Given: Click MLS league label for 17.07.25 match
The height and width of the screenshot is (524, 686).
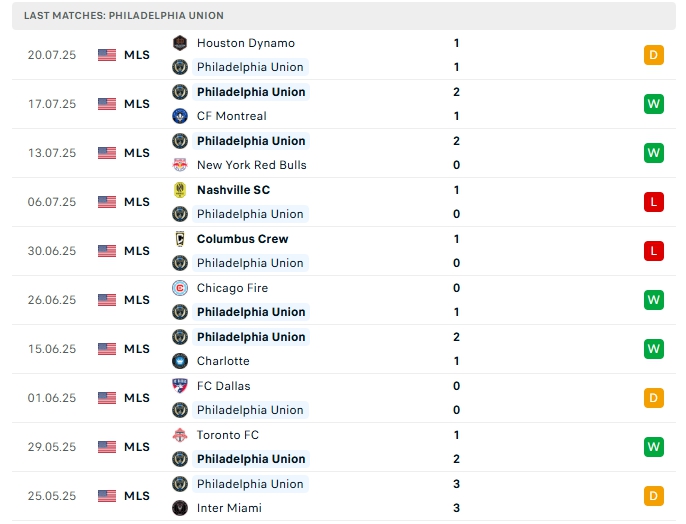Looking at the screenshot, I should [x=137, y=104].
